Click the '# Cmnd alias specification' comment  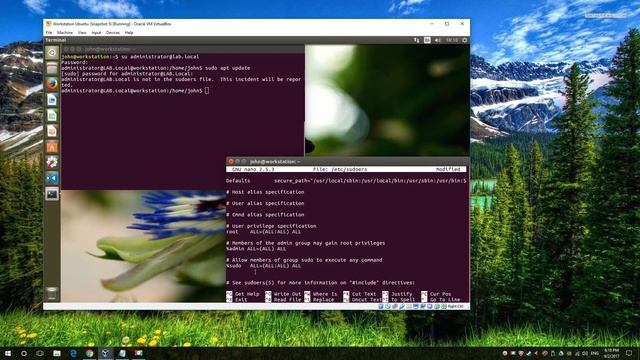[x=265, y=215]
